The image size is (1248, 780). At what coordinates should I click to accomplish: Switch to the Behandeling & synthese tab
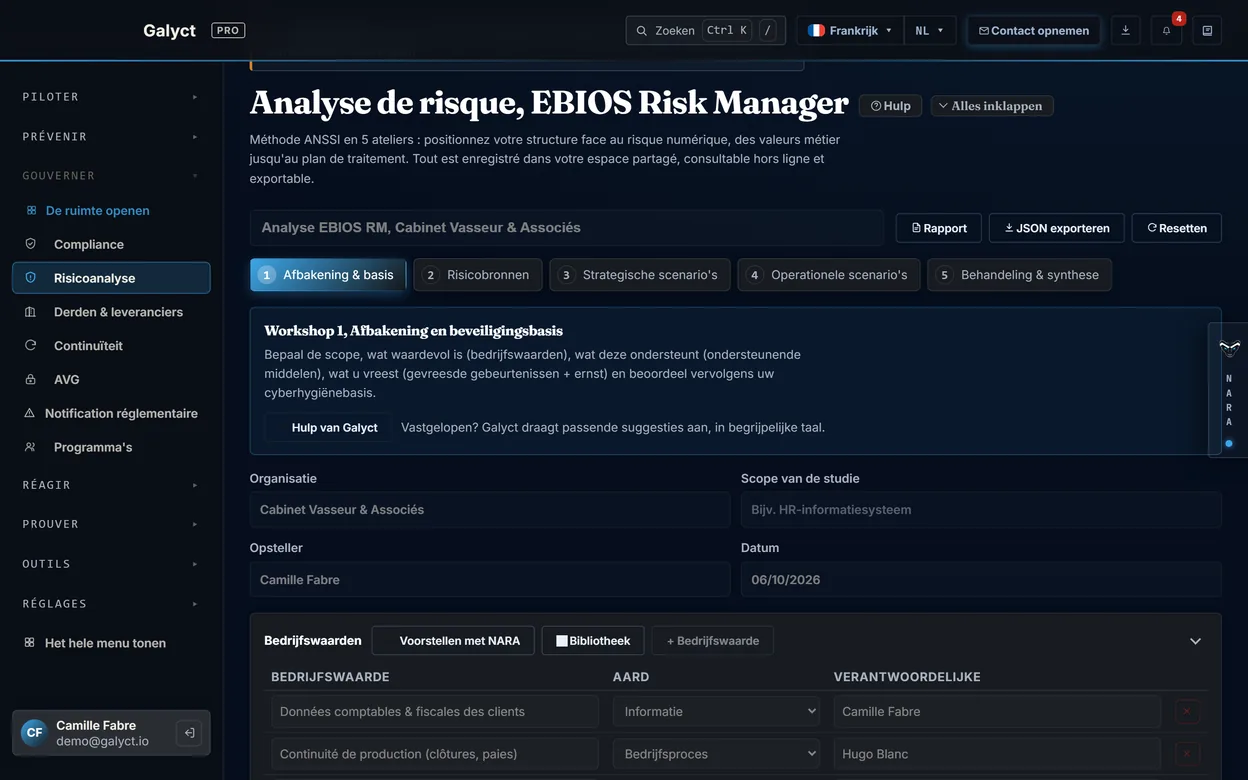point(1019,275)
